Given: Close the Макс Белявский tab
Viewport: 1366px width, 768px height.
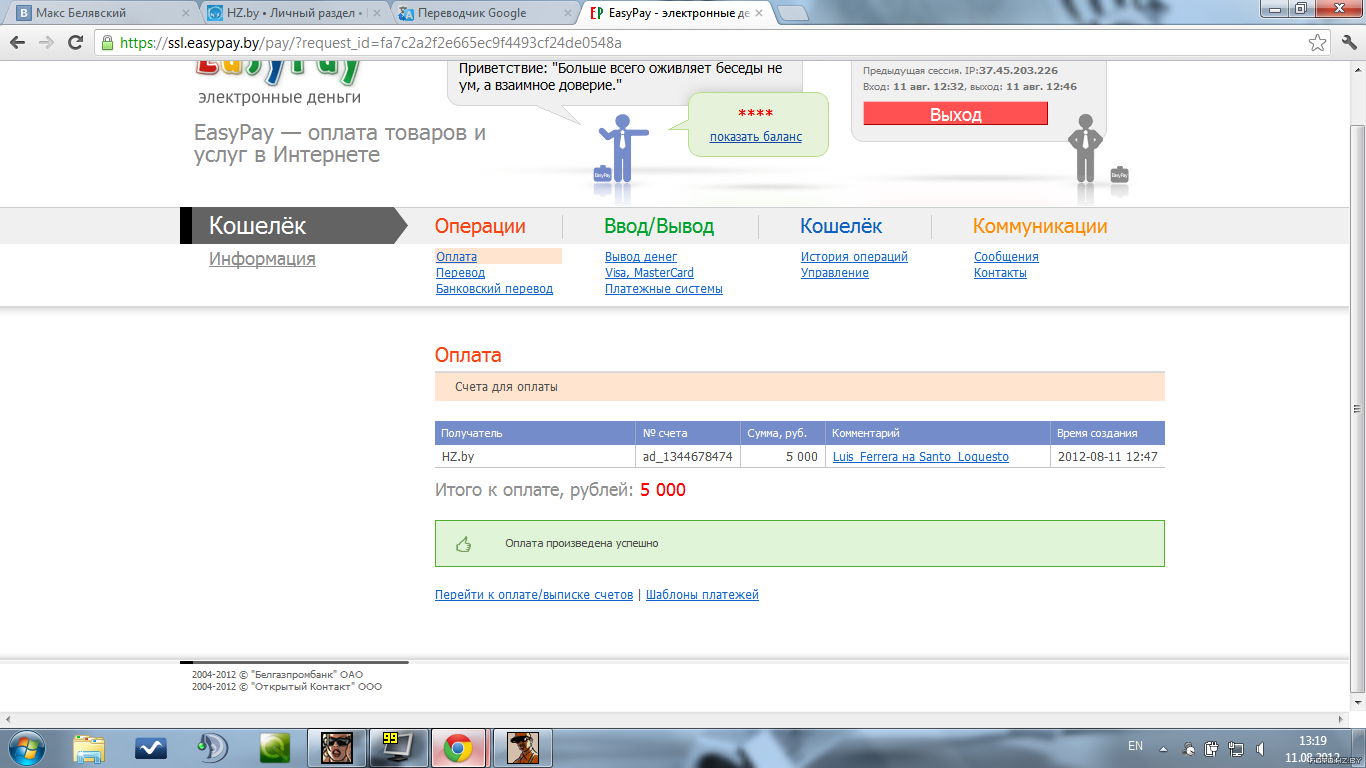Looking at the screenshot, I should coord(185,13).
